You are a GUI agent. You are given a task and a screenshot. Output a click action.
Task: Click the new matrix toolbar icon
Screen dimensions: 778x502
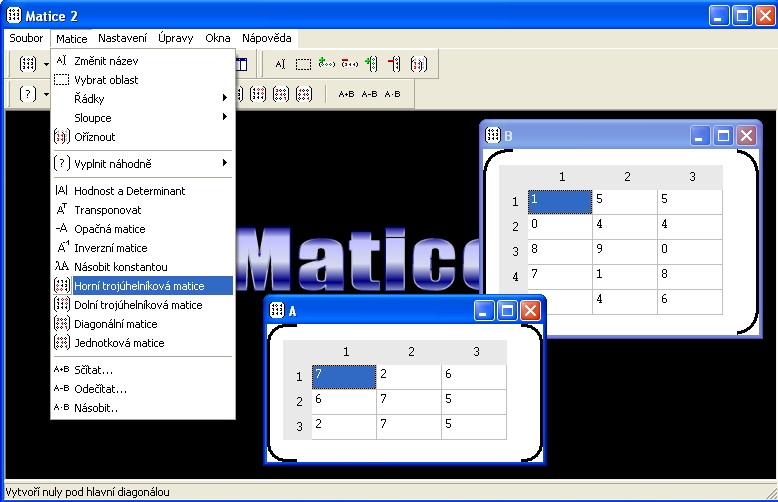click(28, 63)
